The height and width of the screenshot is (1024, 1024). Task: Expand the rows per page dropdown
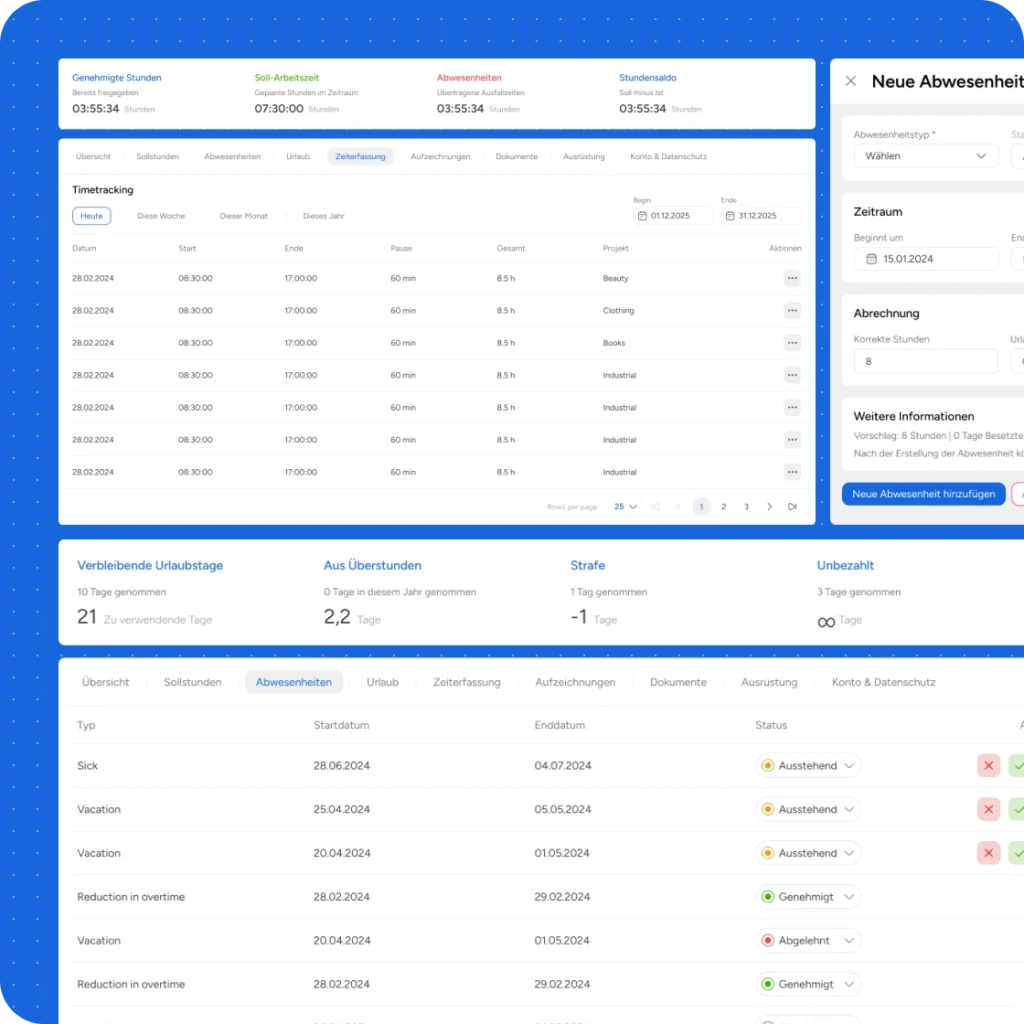[626, 507]
